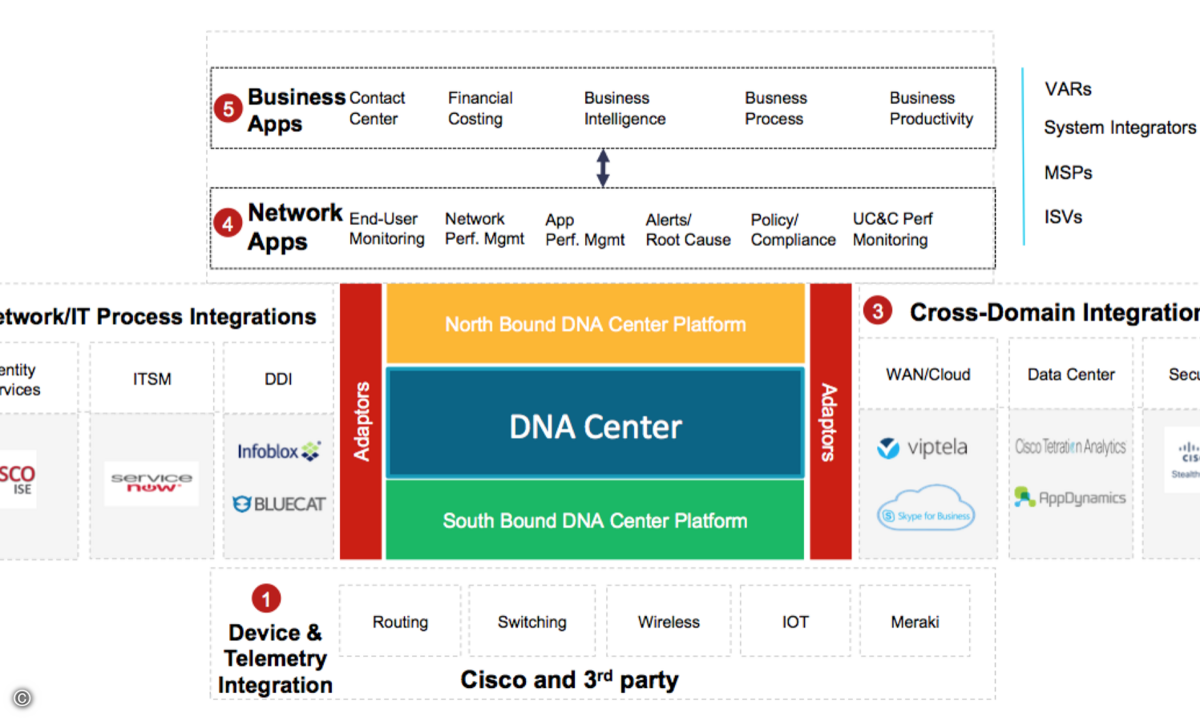
Task: Click Financial Costing in Business Apps
Action: (x=480, y=108)
